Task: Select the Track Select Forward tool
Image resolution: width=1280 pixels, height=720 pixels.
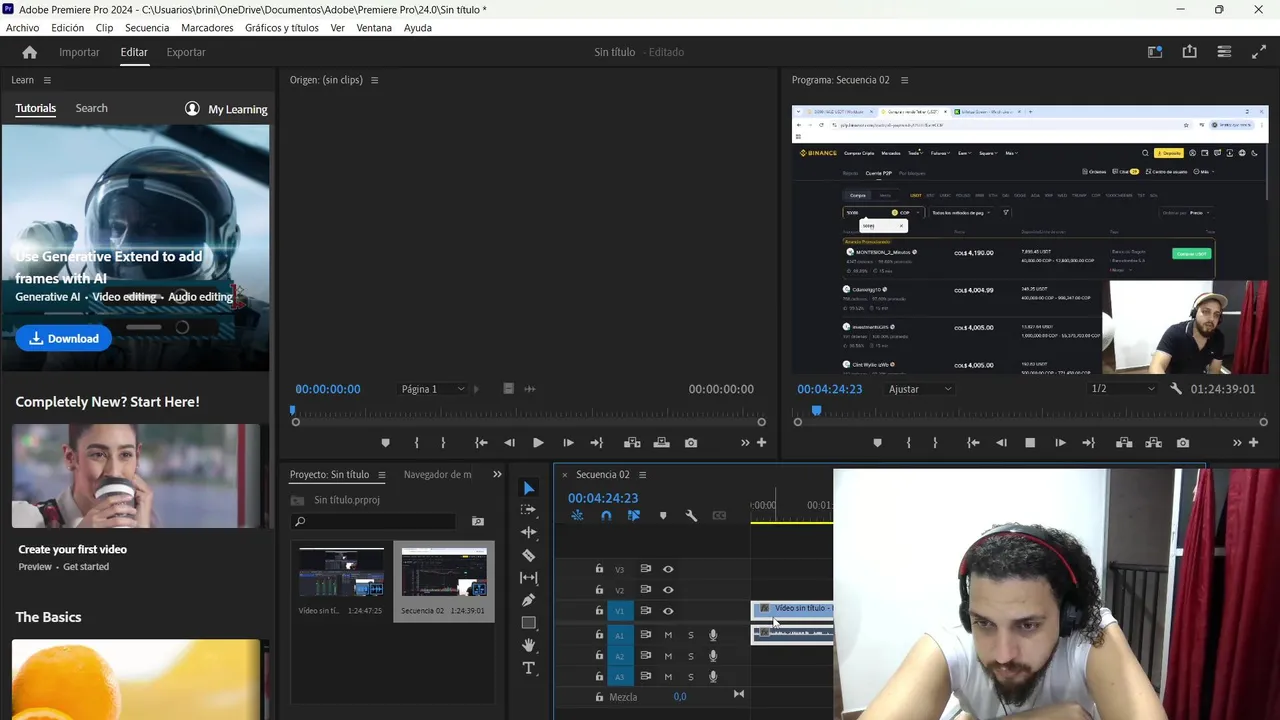Action: click(529, 509)
